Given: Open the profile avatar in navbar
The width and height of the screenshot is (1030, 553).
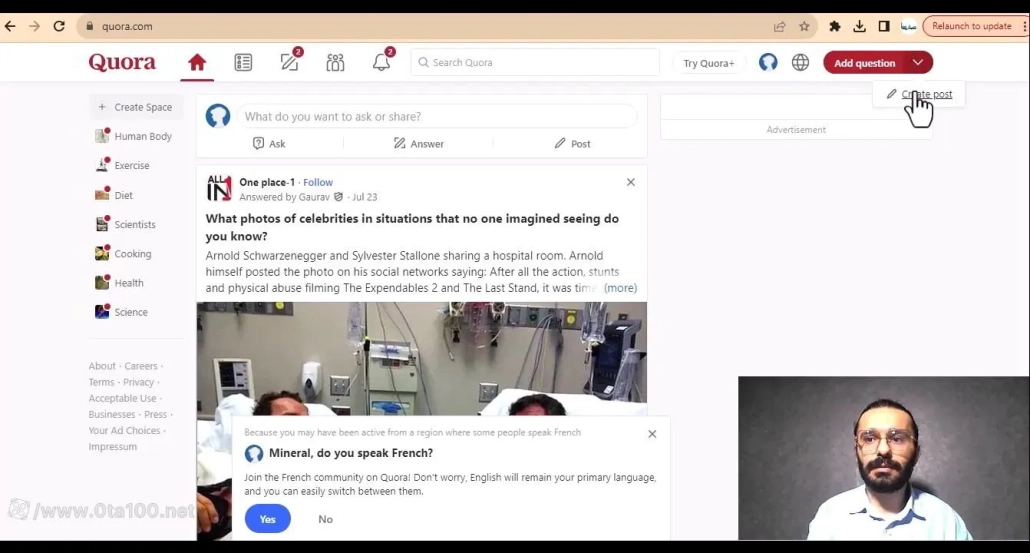Looking at the screenshot, I should point(768,63).
